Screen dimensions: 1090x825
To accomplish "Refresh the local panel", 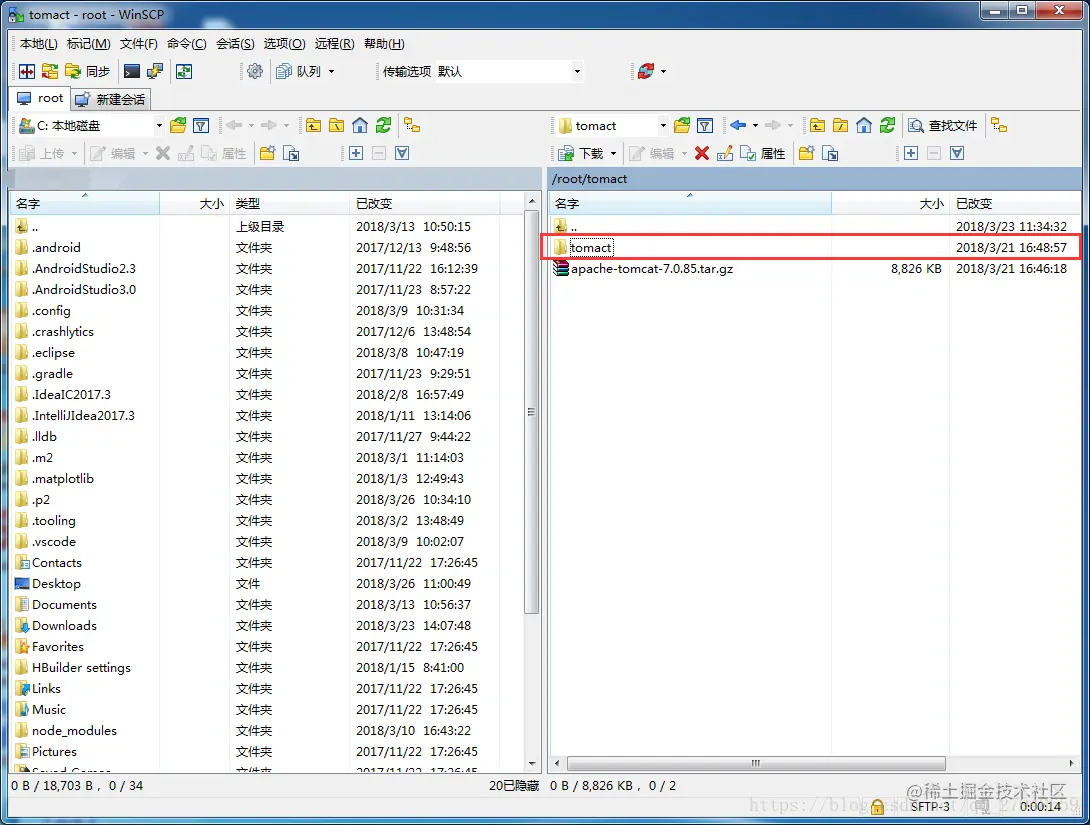I will pos(383,125).
